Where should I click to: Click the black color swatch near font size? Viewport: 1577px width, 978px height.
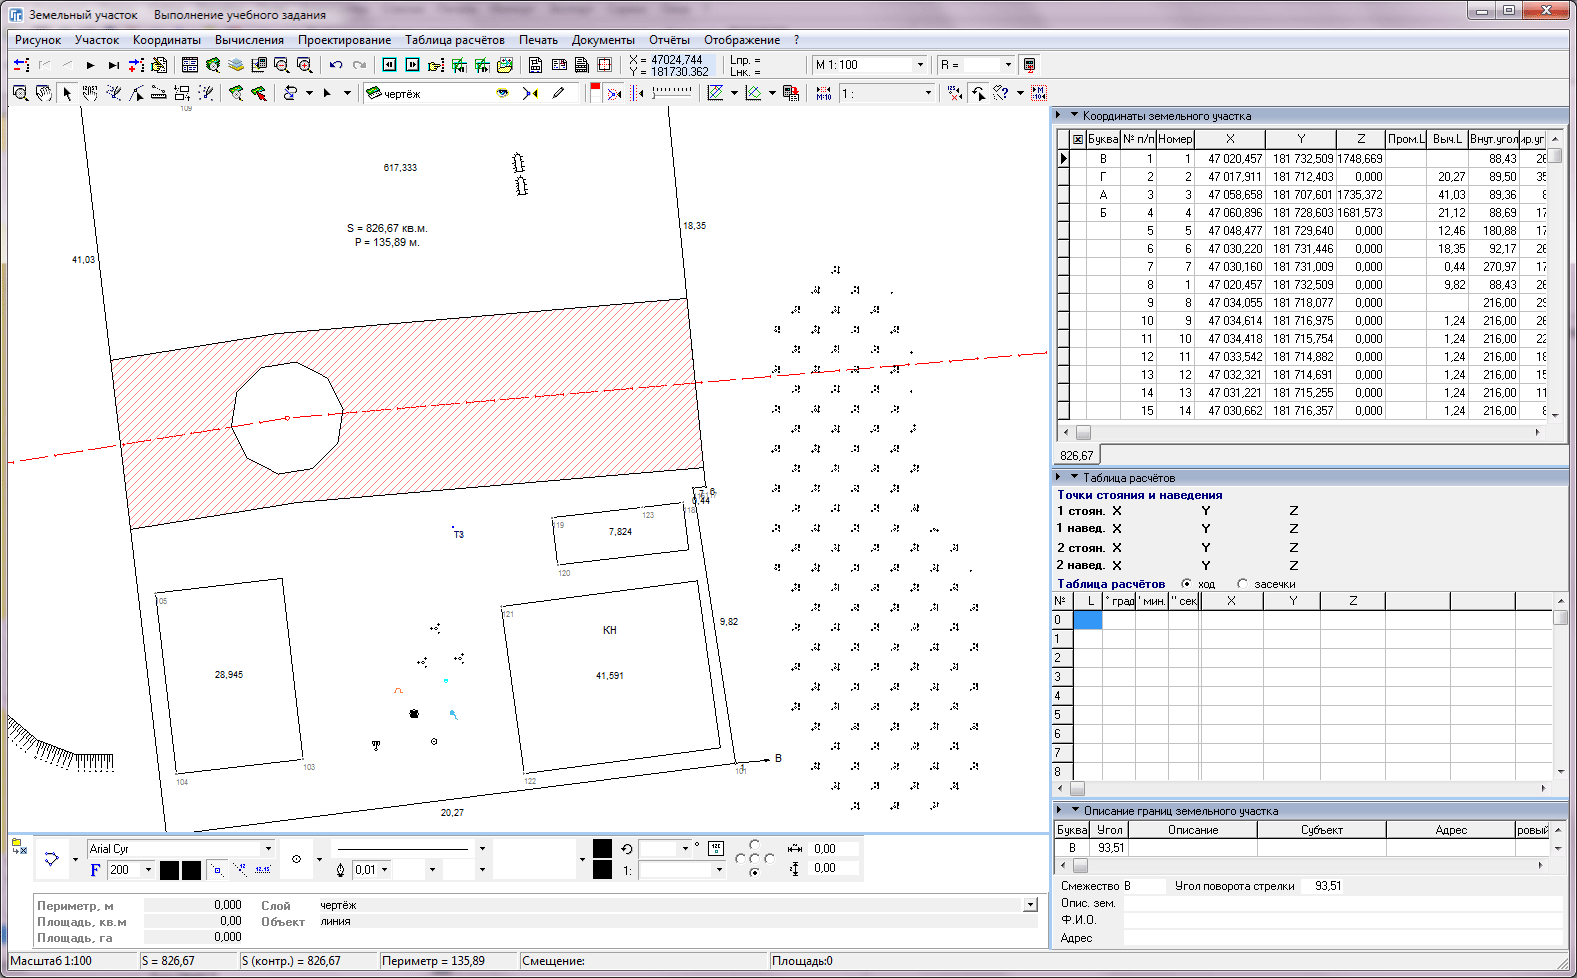[x=169, y=870]
